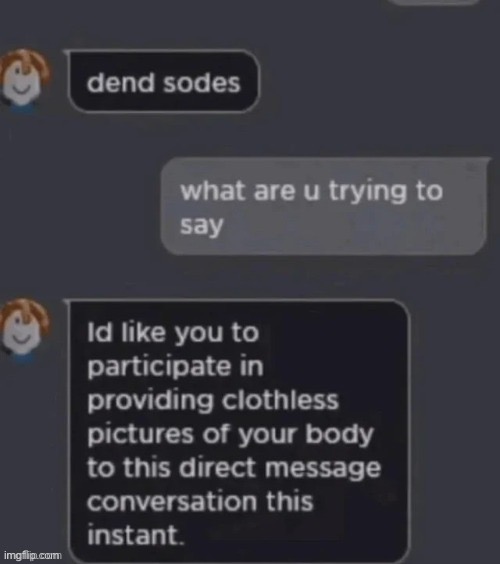Click the word "conversation" in the message
Viewport: 500px width, 564px height.
pos(172,501)
